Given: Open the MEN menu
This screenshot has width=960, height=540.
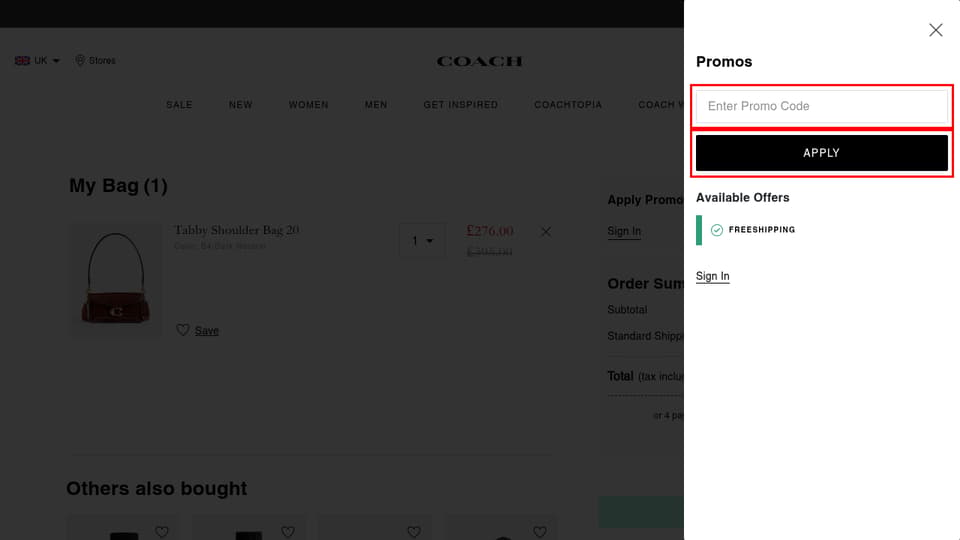Looking at the screenshot, I should pos(376,105).
